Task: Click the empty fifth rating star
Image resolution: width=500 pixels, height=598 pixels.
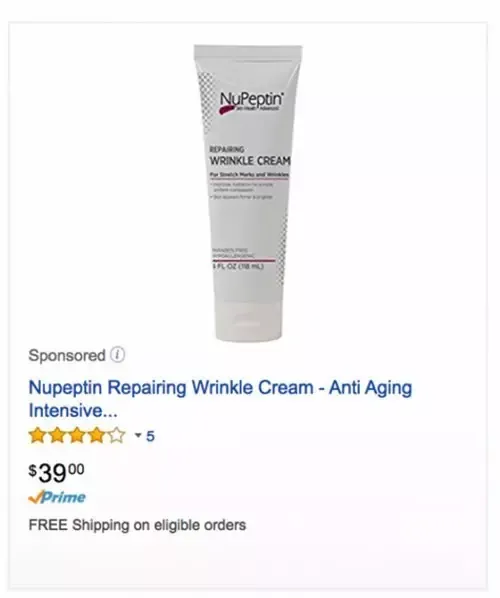Action: click(116, 435)
